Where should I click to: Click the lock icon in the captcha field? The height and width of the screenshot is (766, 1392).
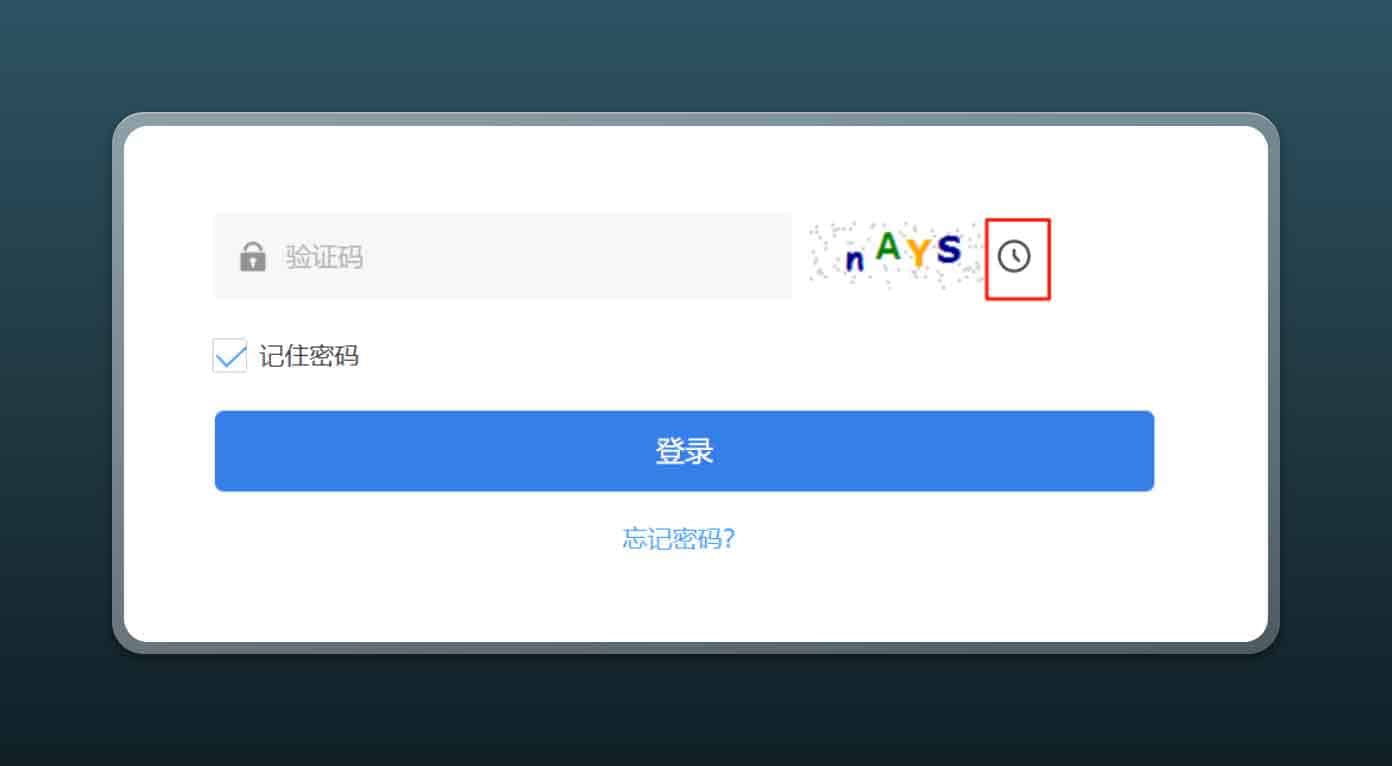pos(253,257)
